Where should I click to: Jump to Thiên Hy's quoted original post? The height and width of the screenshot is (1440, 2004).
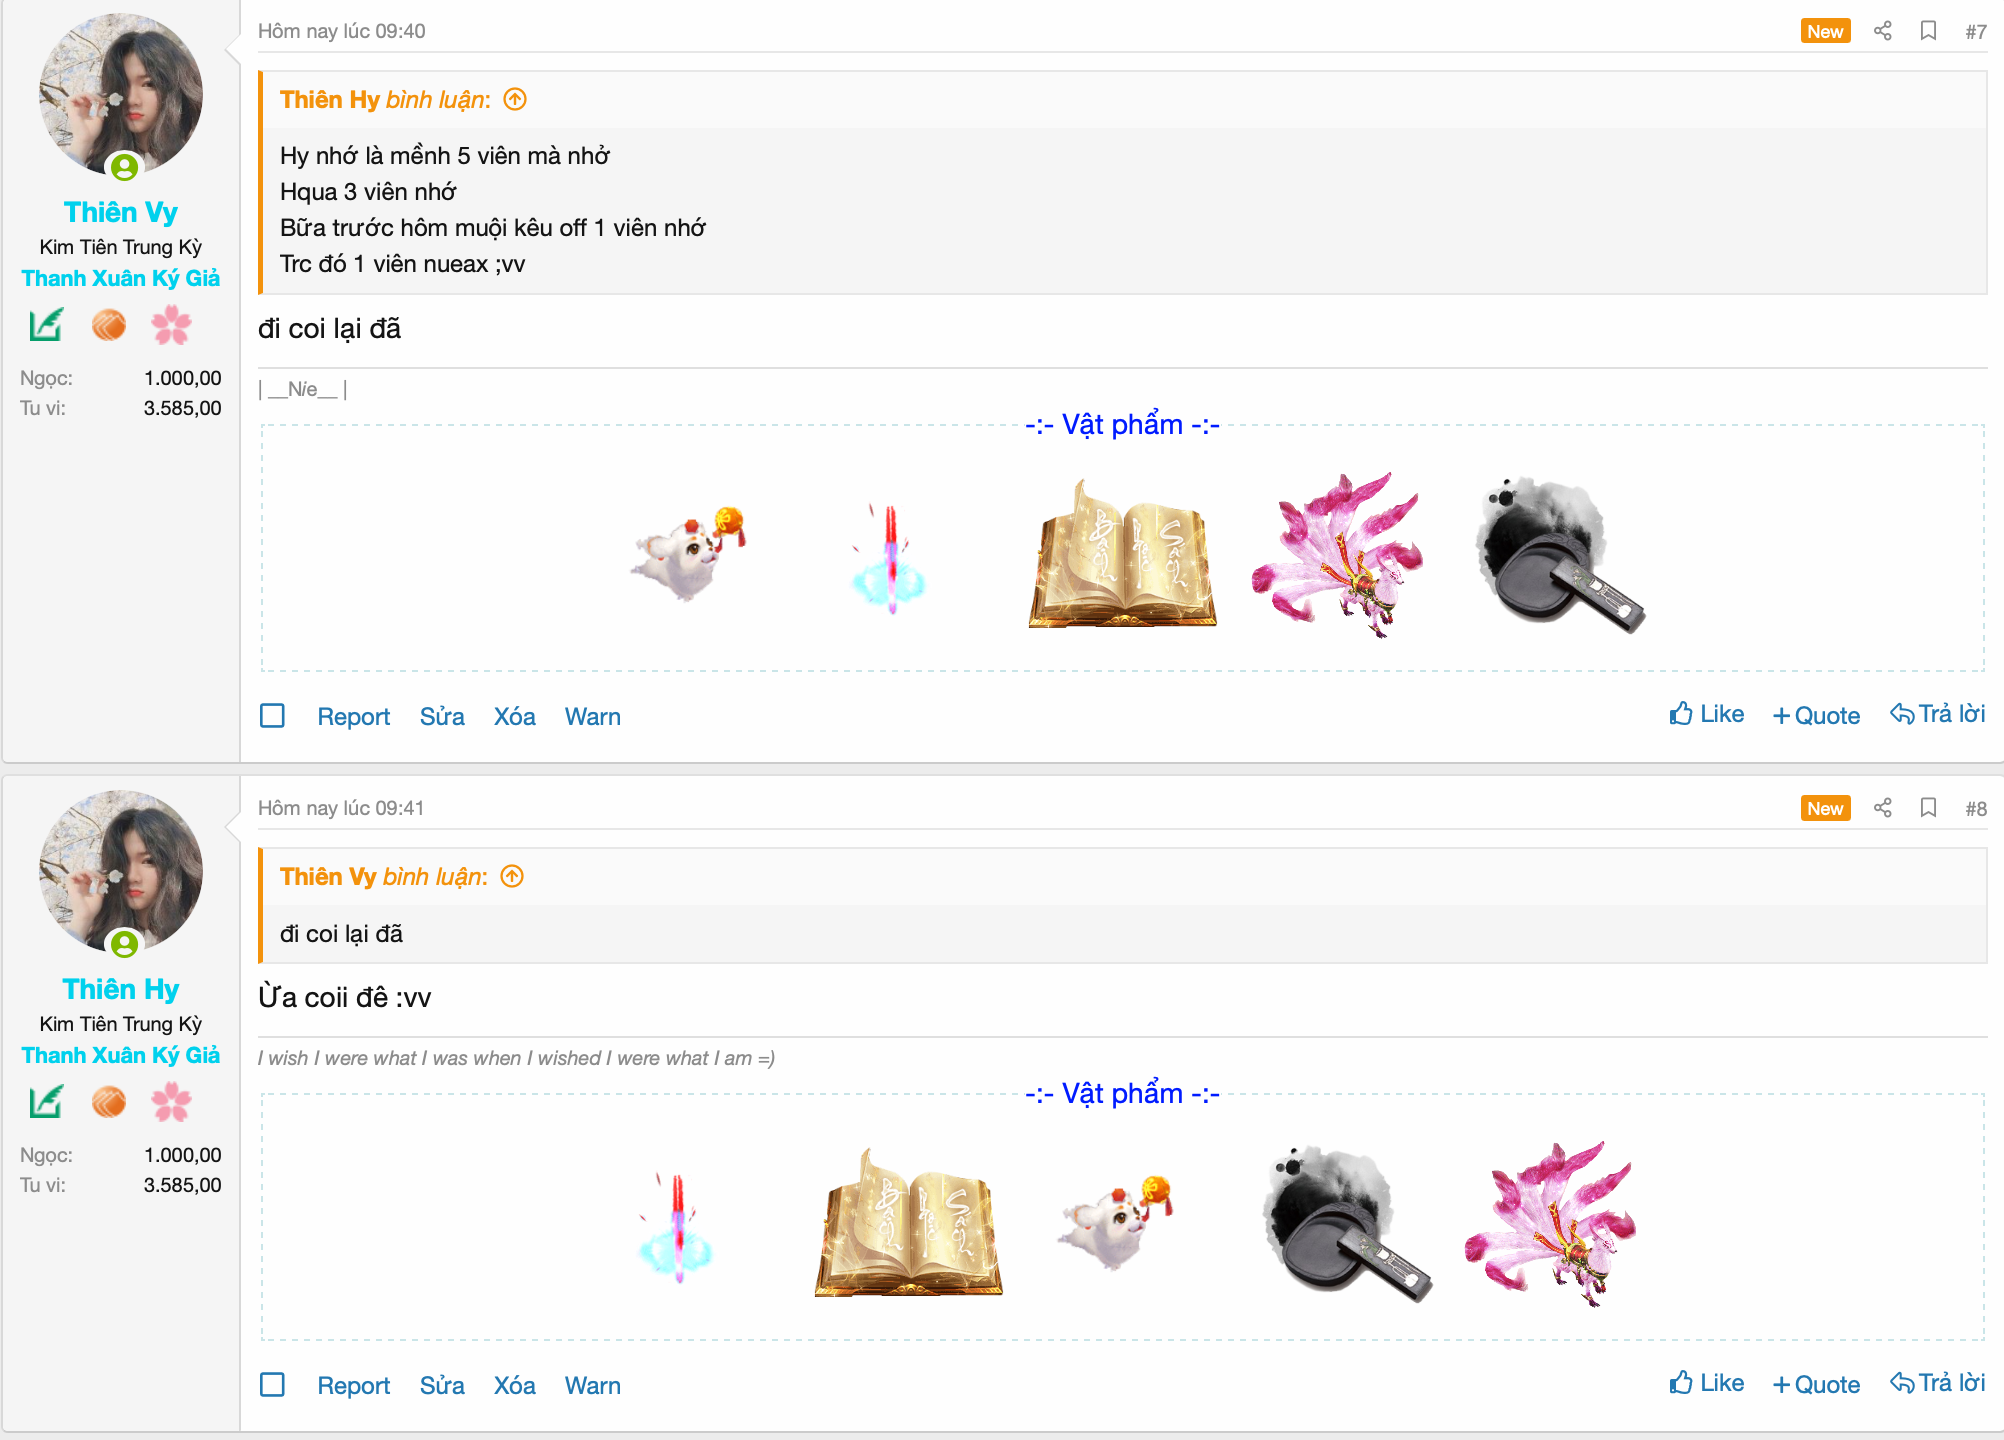click(x=515, y=99)
